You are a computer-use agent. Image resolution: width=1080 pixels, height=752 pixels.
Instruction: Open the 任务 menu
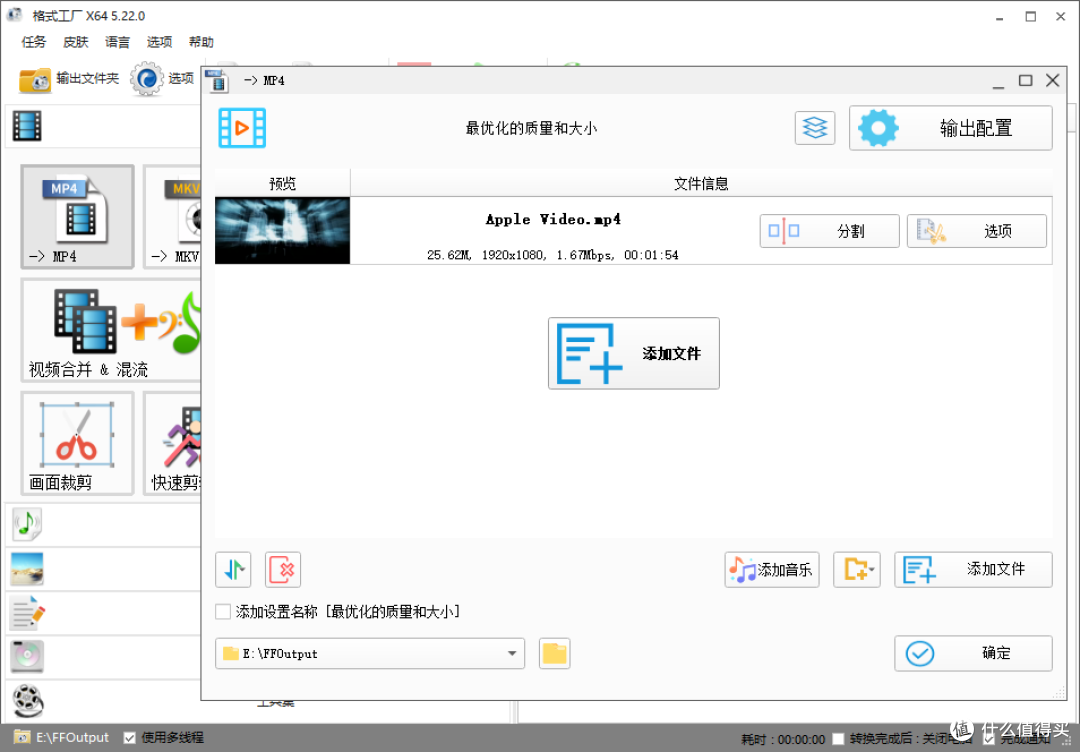coord(34,42)
